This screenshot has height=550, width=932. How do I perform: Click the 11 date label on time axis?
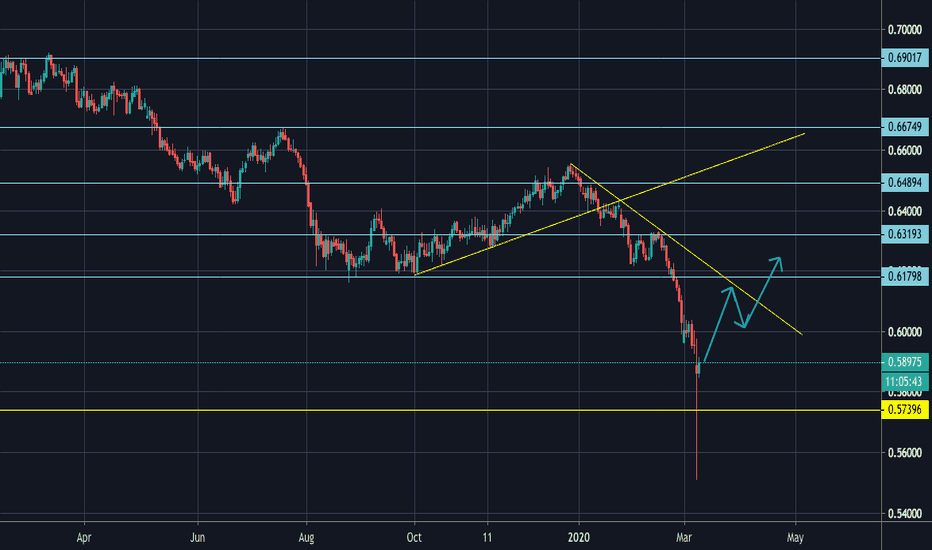[x=487, y=538]
